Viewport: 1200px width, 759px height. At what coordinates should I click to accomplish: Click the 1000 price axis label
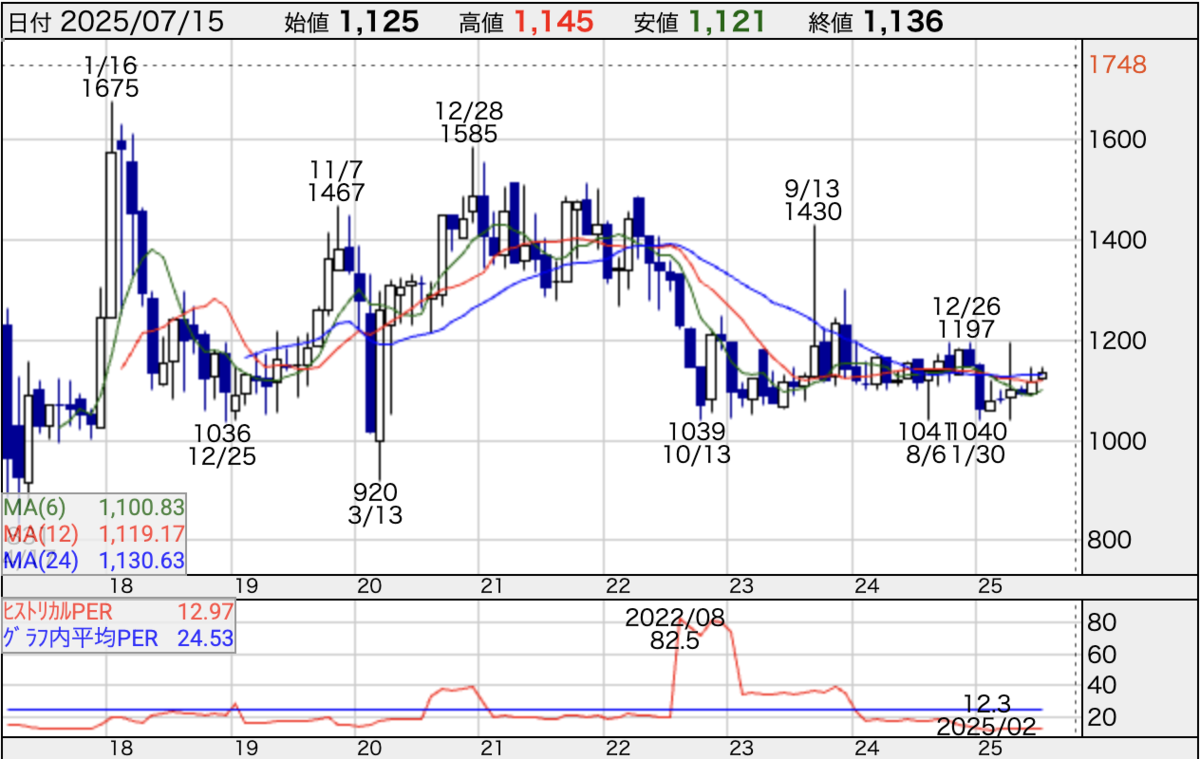click(1117, 440)
